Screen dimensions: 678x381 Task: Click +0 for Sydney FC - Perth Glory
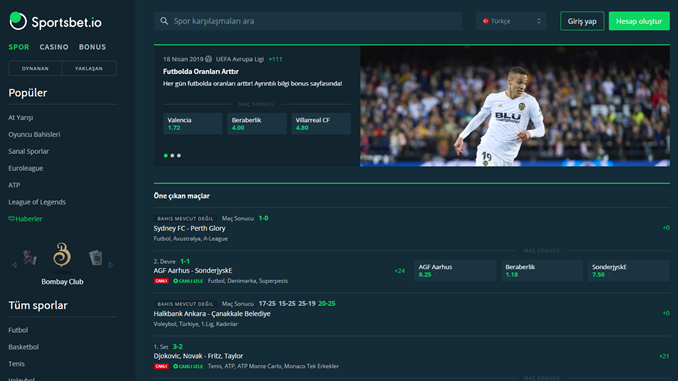[666, 227]
